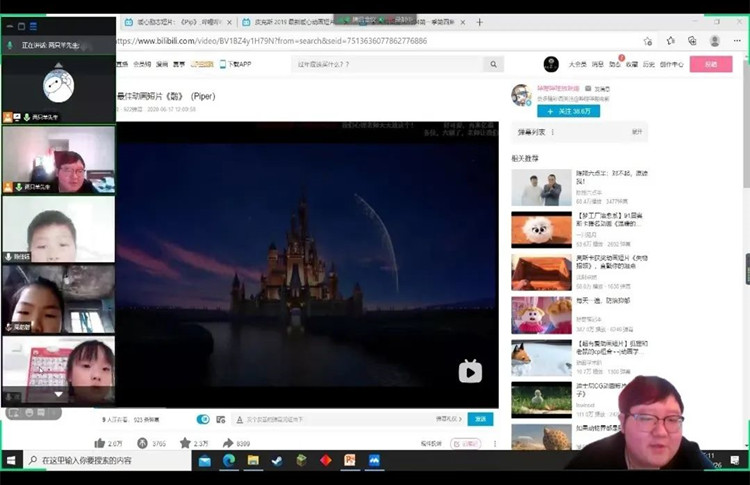Open the fox in snow related video
Screen dimensions: 750x485
541,358
